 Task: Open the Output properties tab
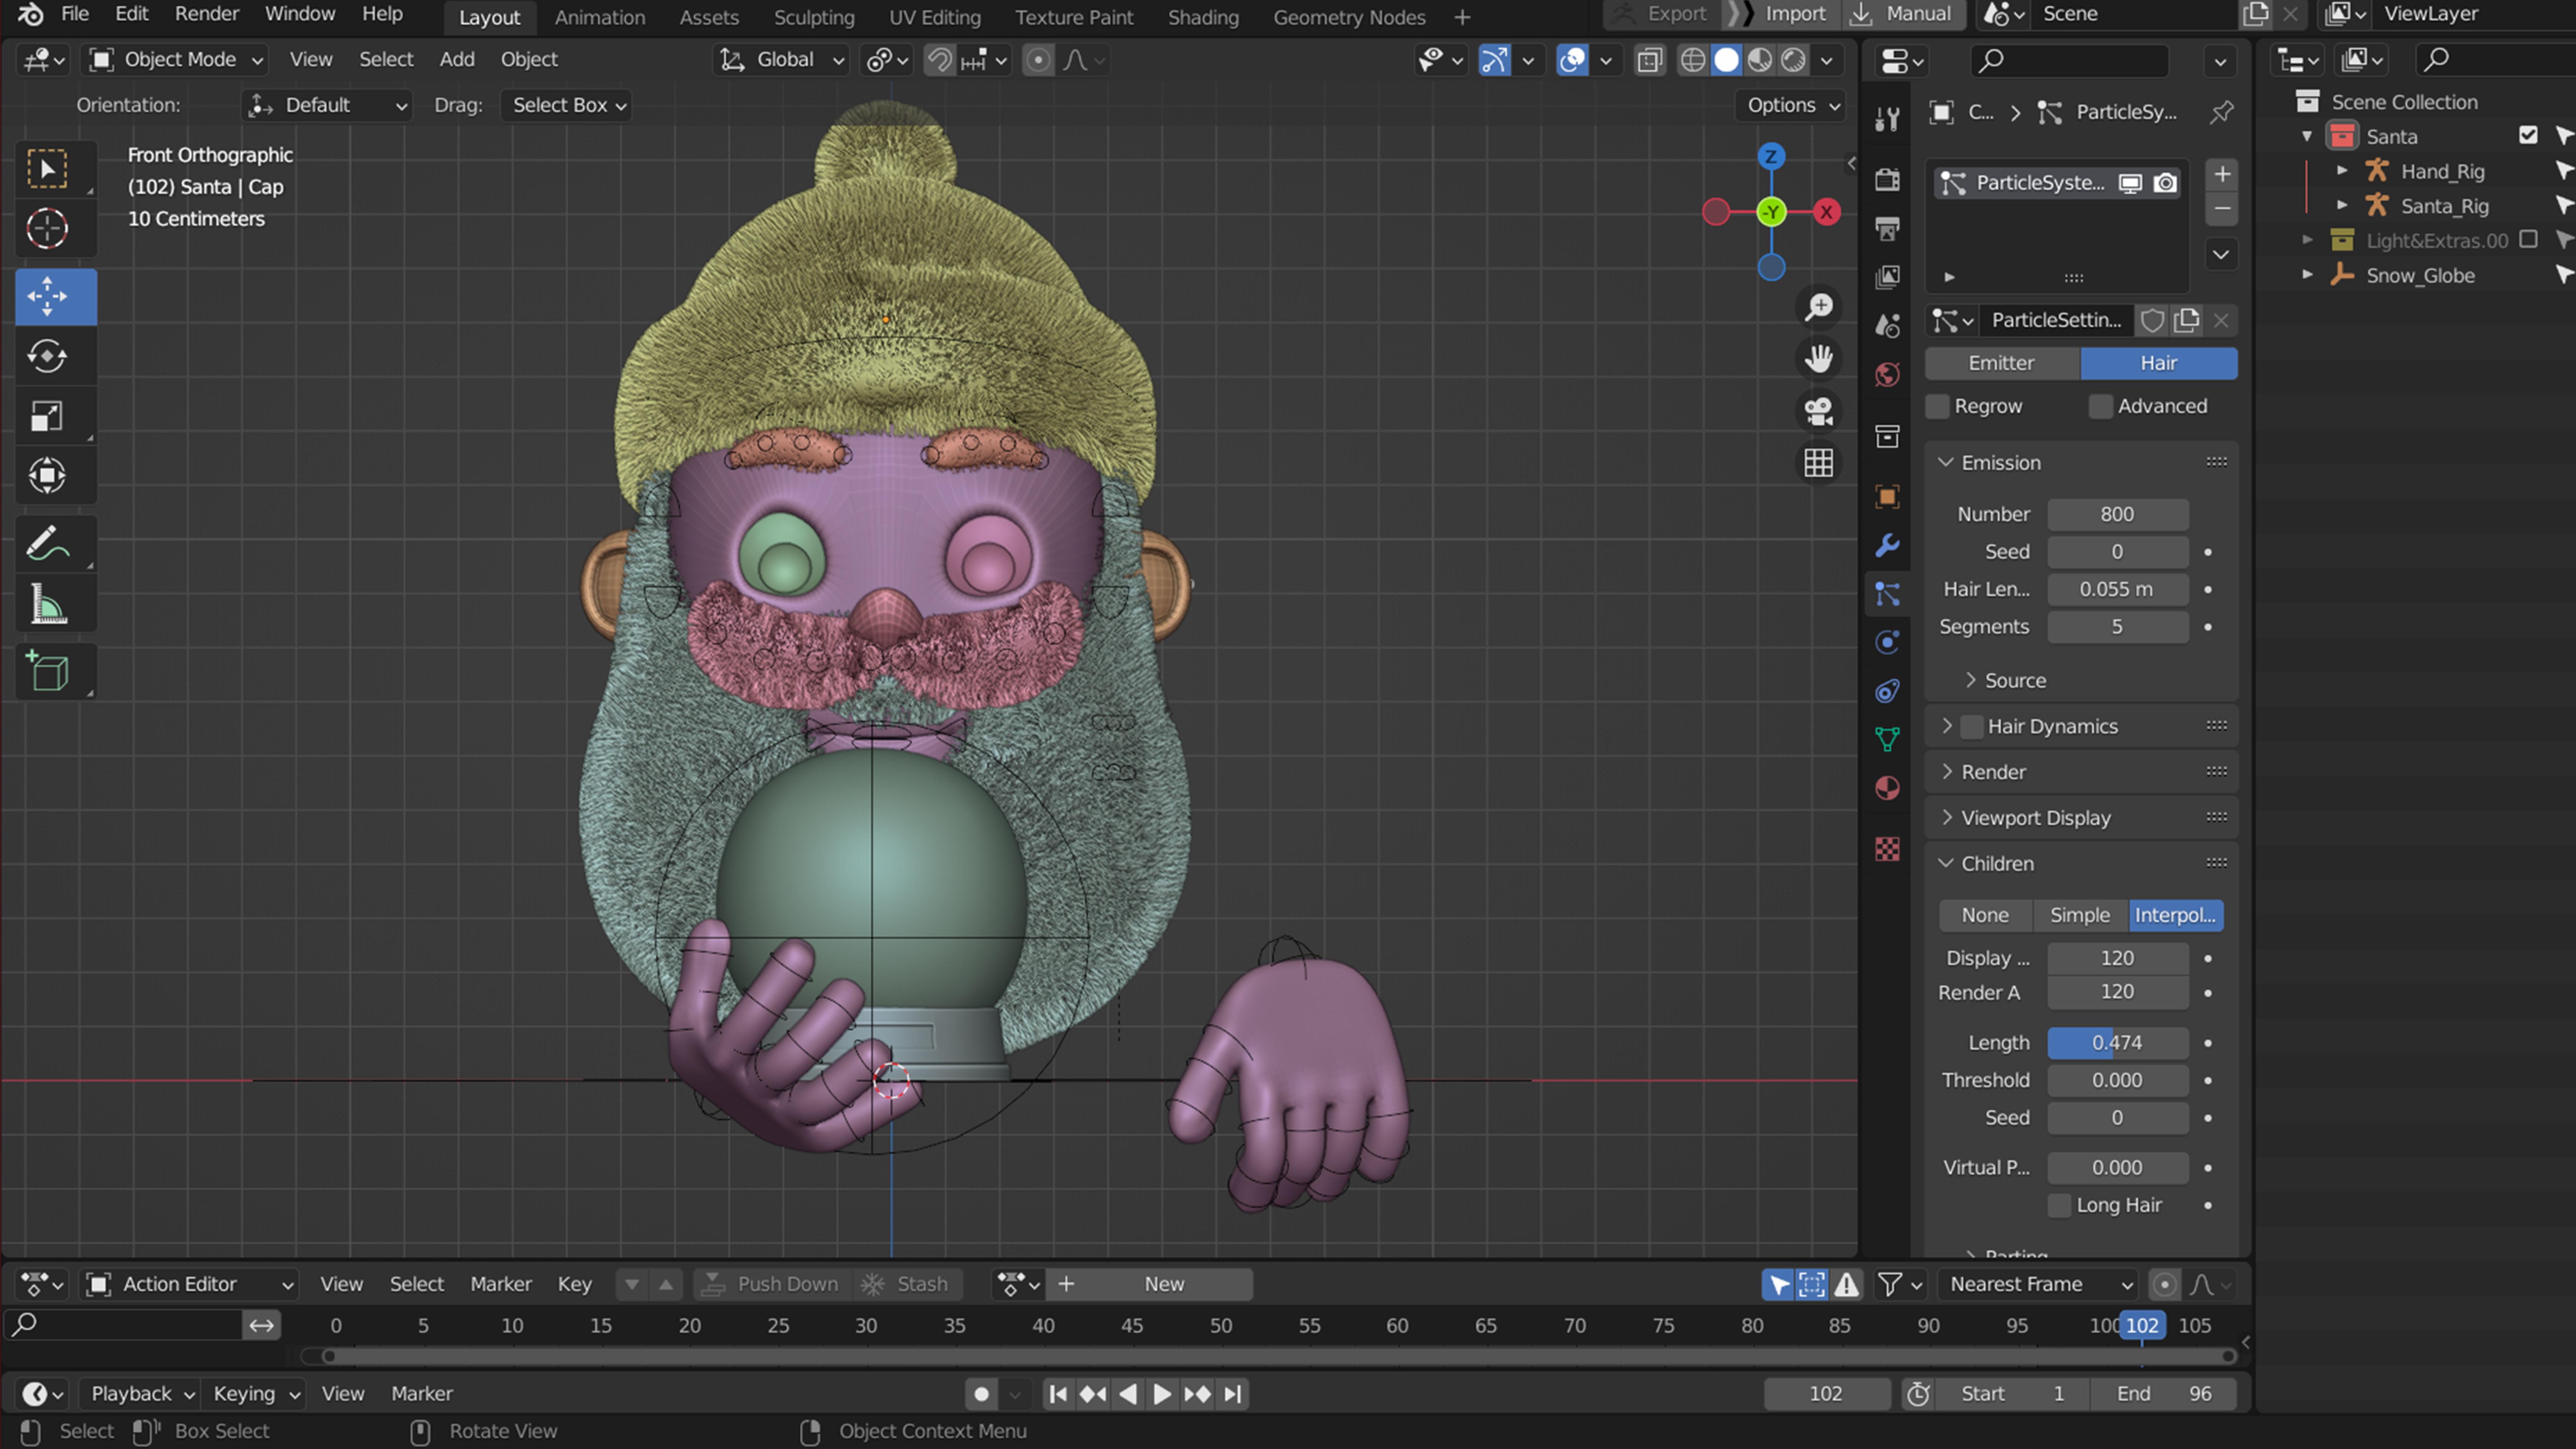click(x=1887, y=229)
